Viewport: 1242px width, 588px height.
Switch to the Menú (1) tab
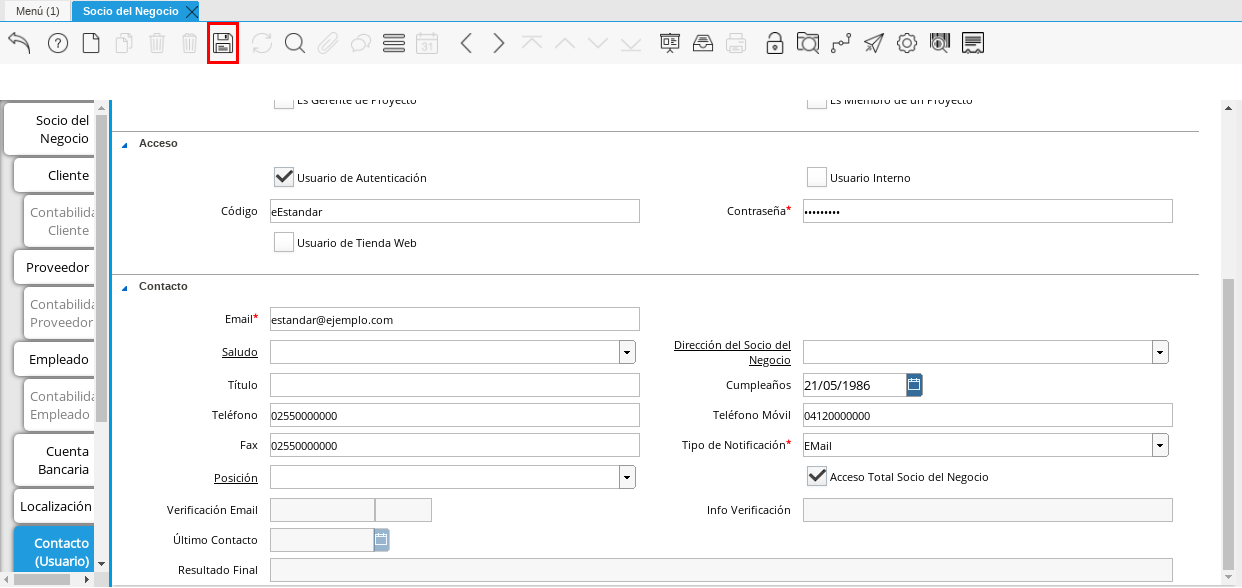point(37,11)
